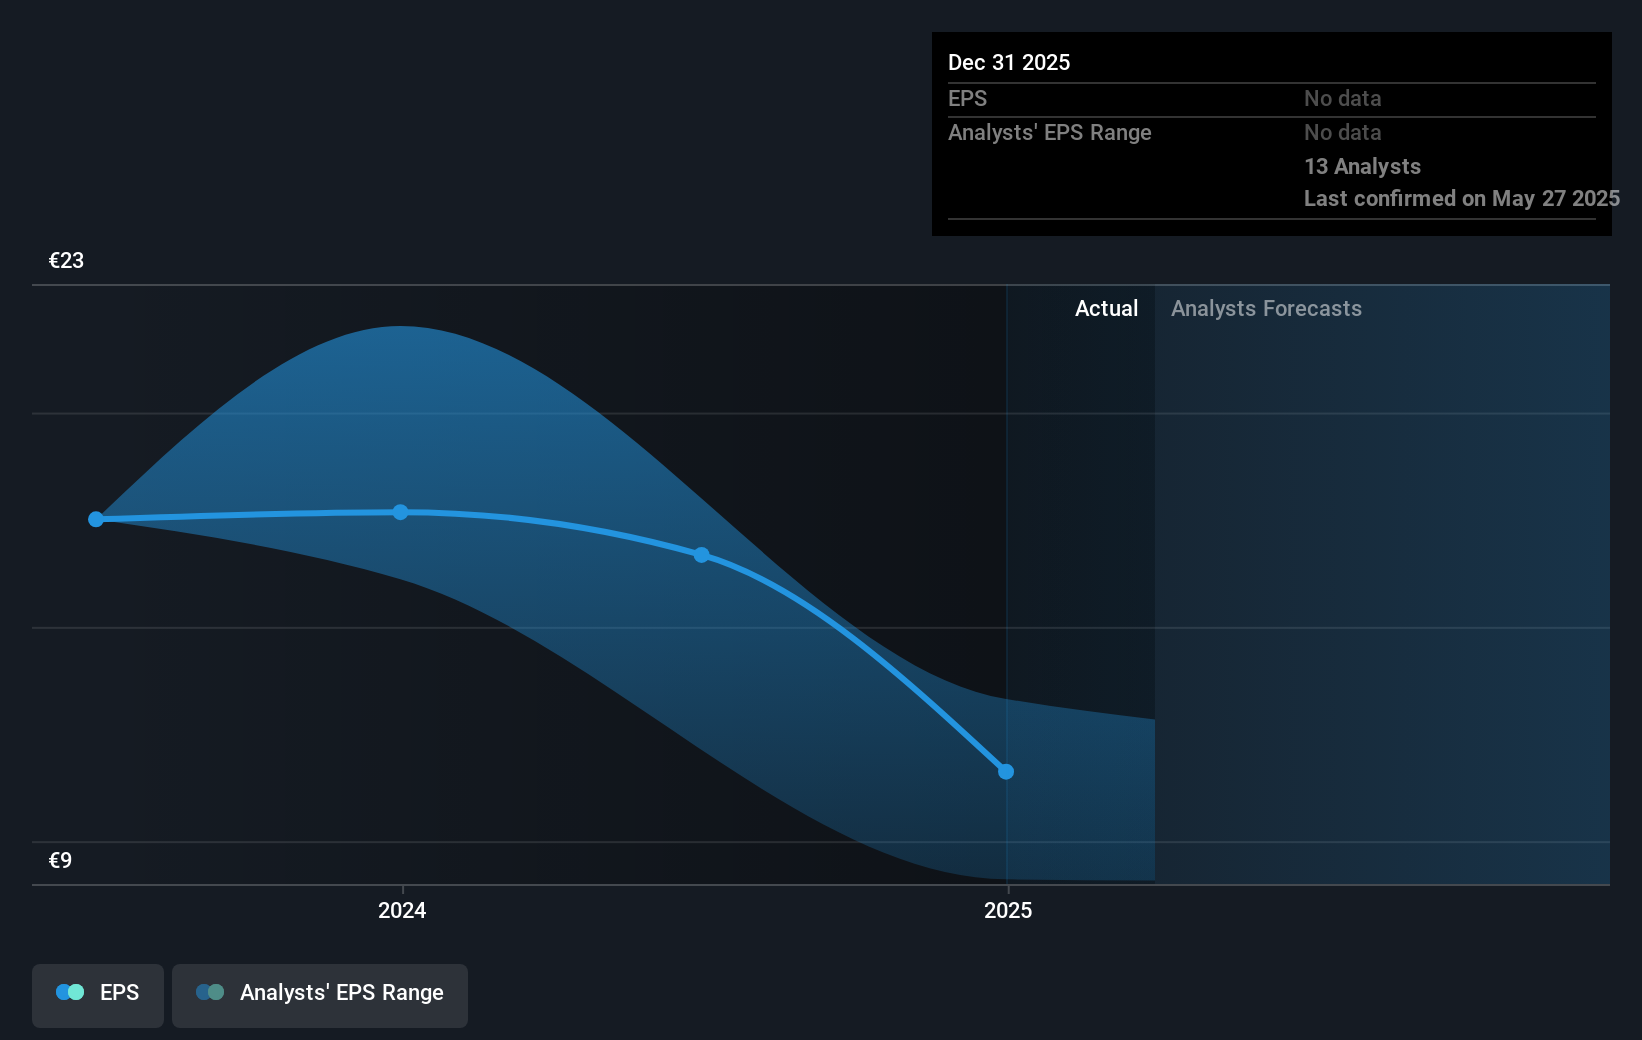Click the €23 y-axis label

[x=67, y=260]
